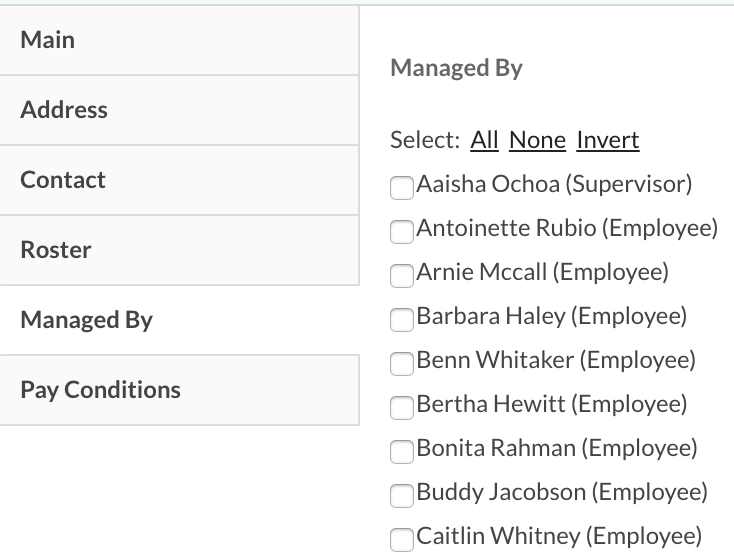Invert the current selection
Viewport: 734px width, 560px height.
pyautogui.click(x=608, y=140)
